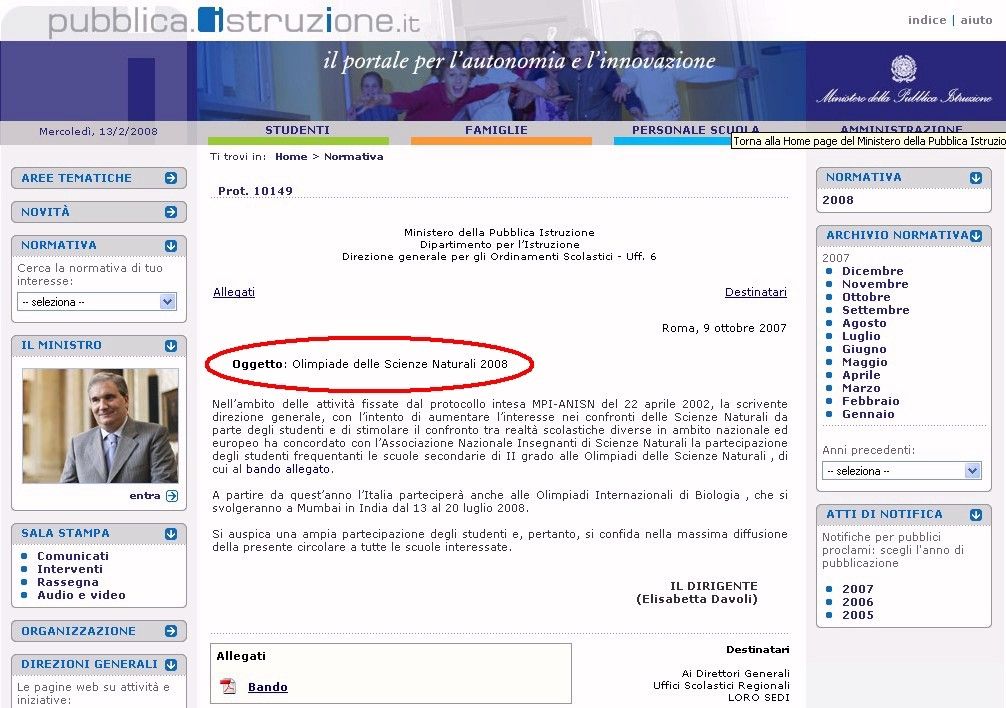Open the Novità section heading

point(46,212)
